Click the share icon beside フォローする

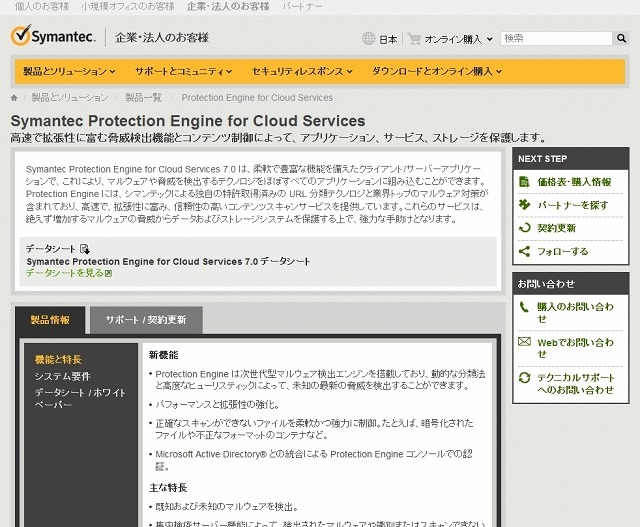pos(524,251)
